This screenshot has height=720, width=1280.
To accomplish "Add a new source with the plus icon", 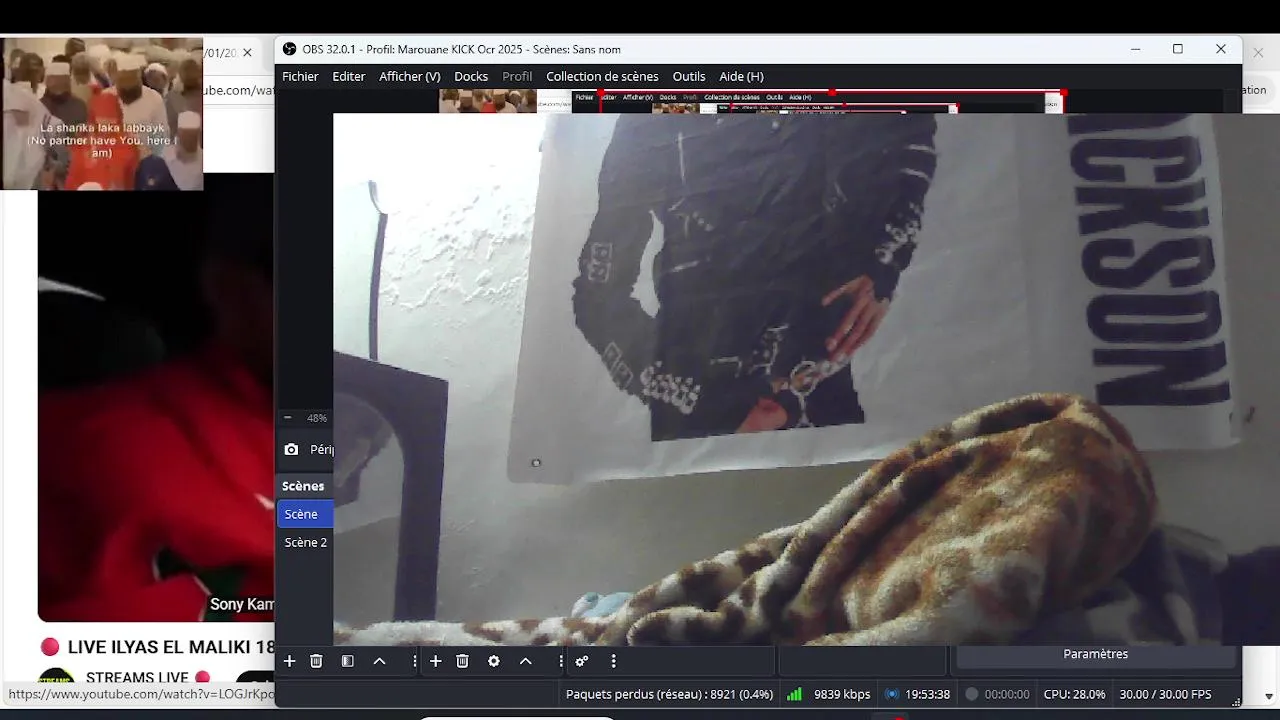I will click(435, 661).
